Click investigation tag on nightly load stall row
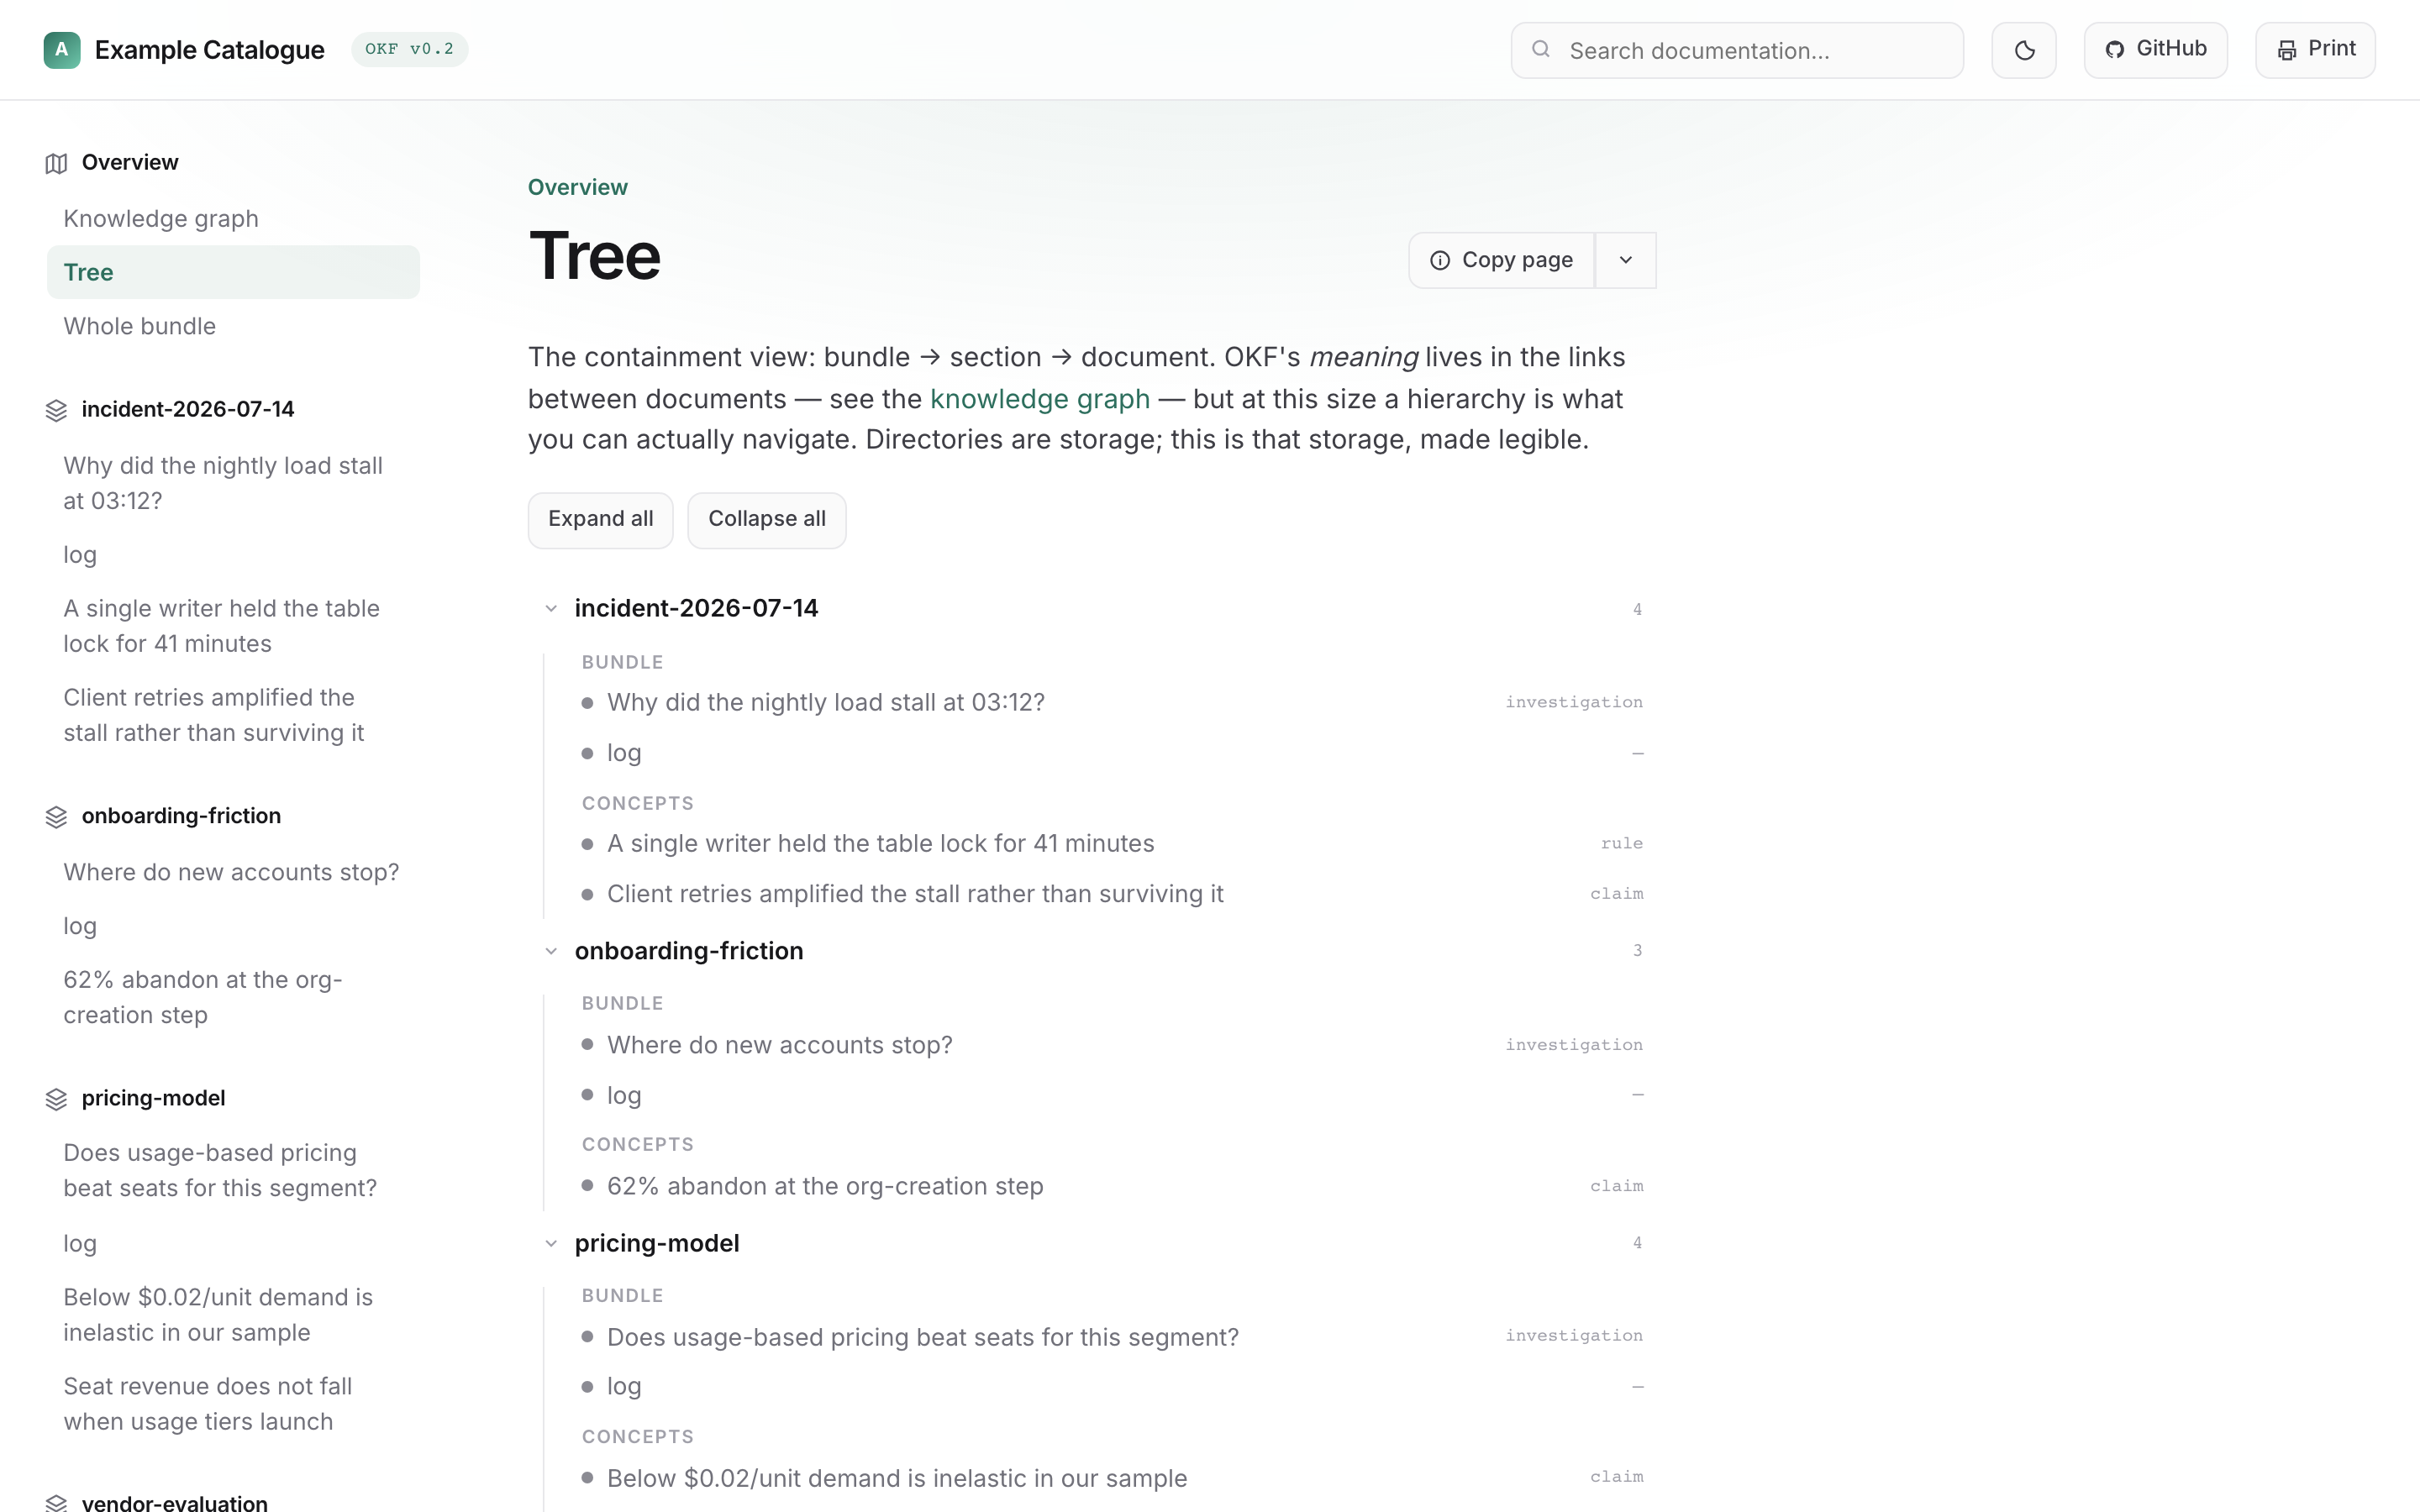The image size is (2420, 1512). [1574, 702]
